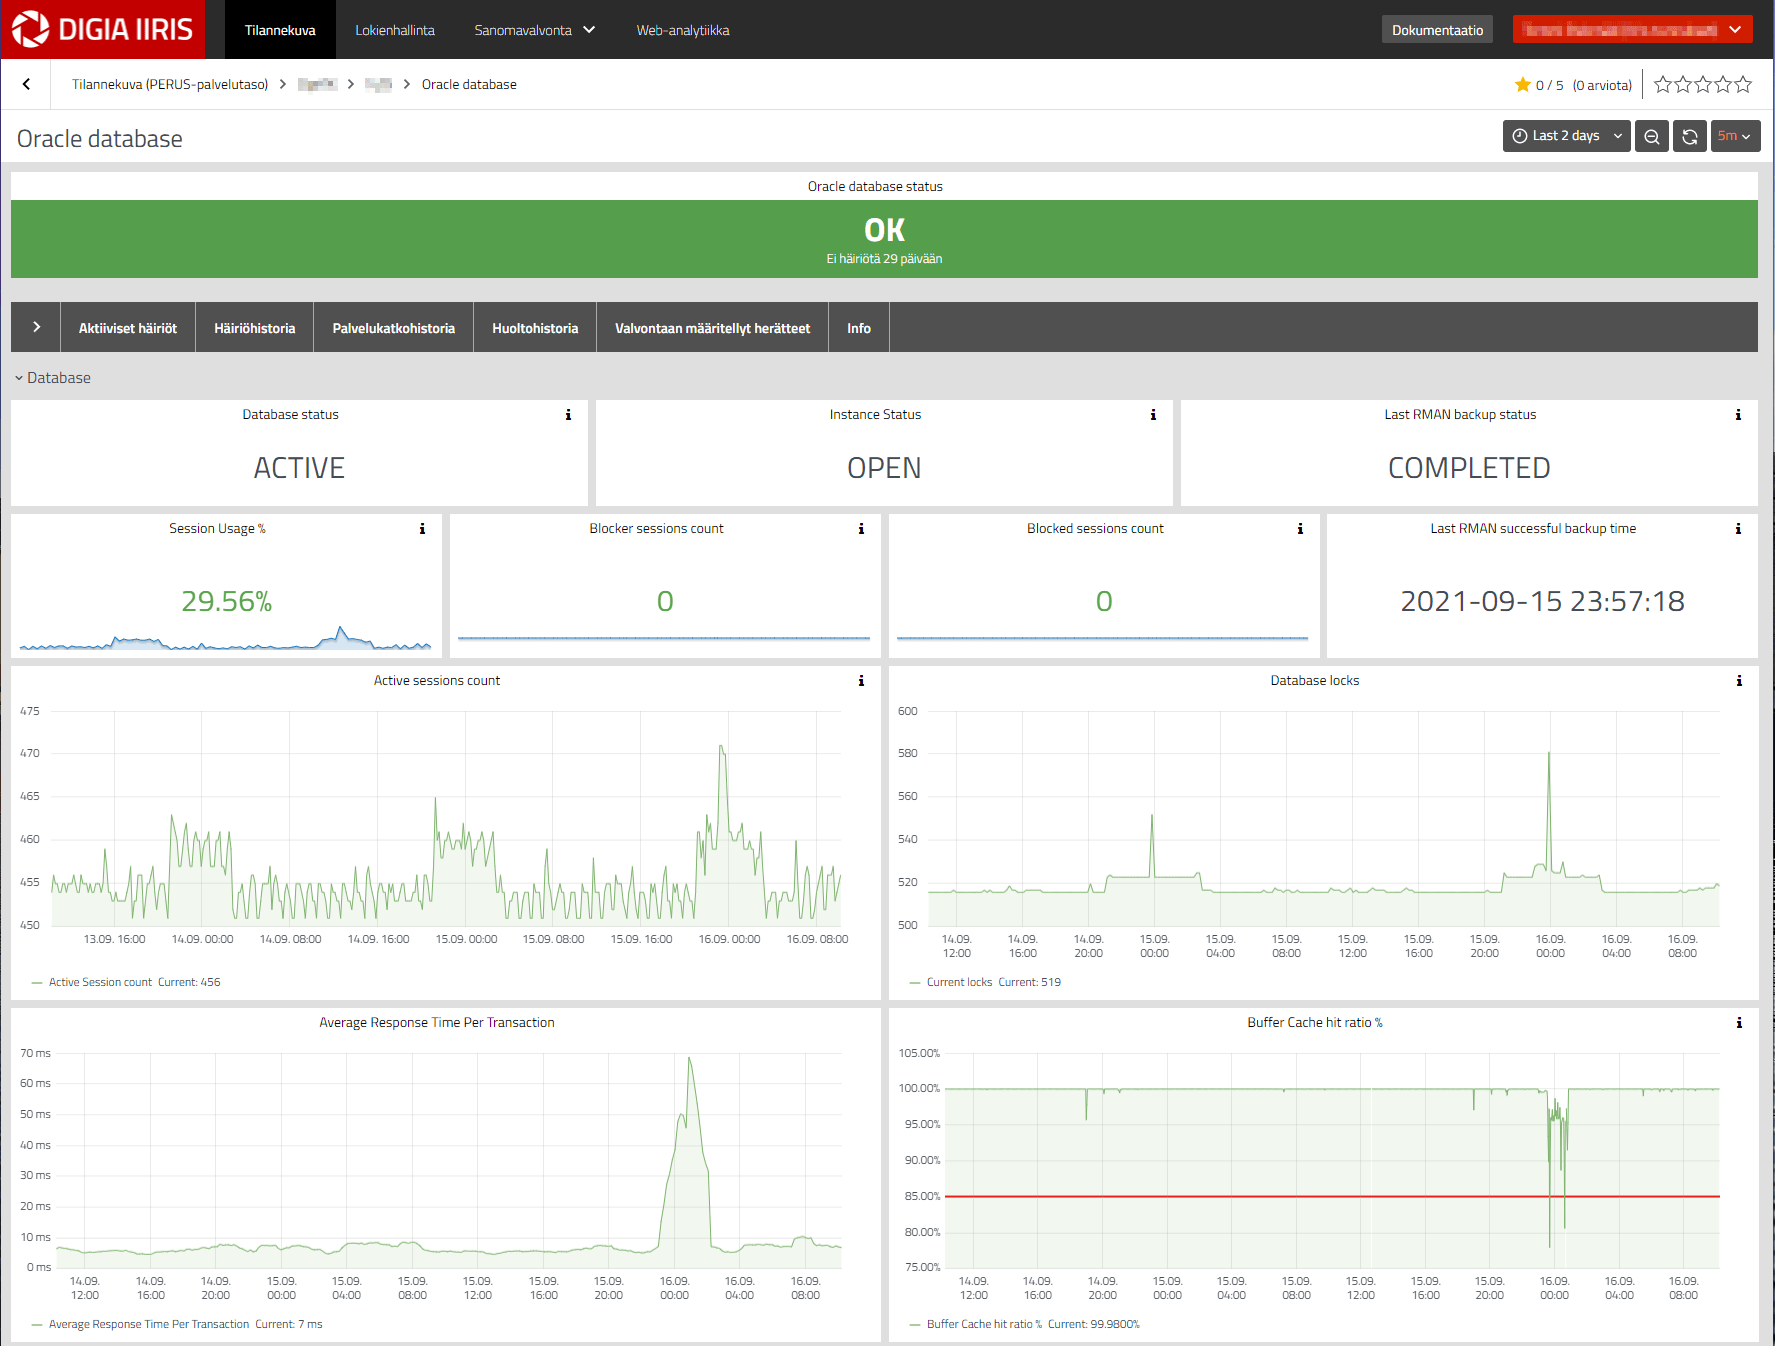Rate the dashboard four stars
The height and width of the screenshot is (1346, 1775).
pos(1723,85)
